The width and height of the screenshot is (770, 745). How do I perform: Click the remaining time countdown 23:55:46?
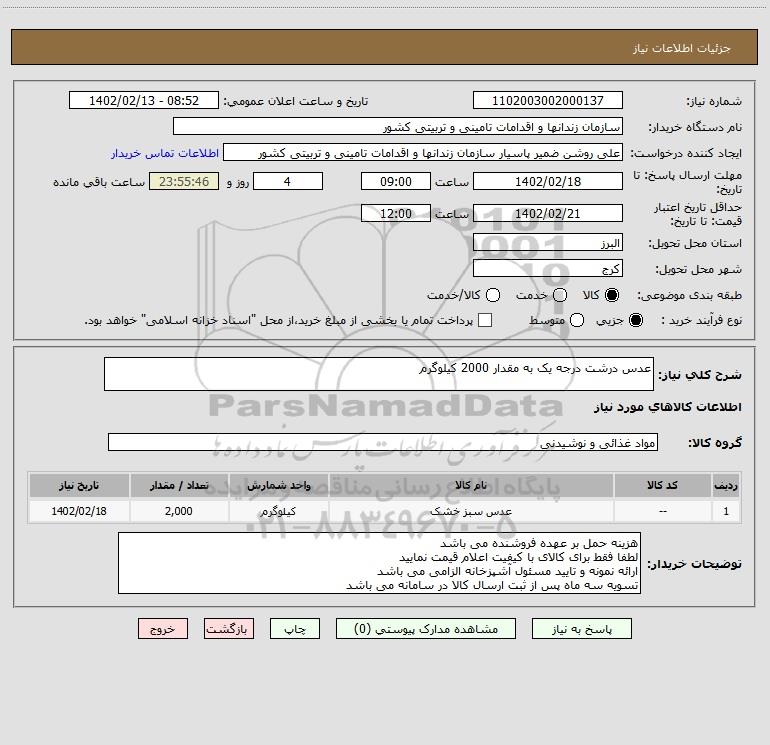[184, 181]
